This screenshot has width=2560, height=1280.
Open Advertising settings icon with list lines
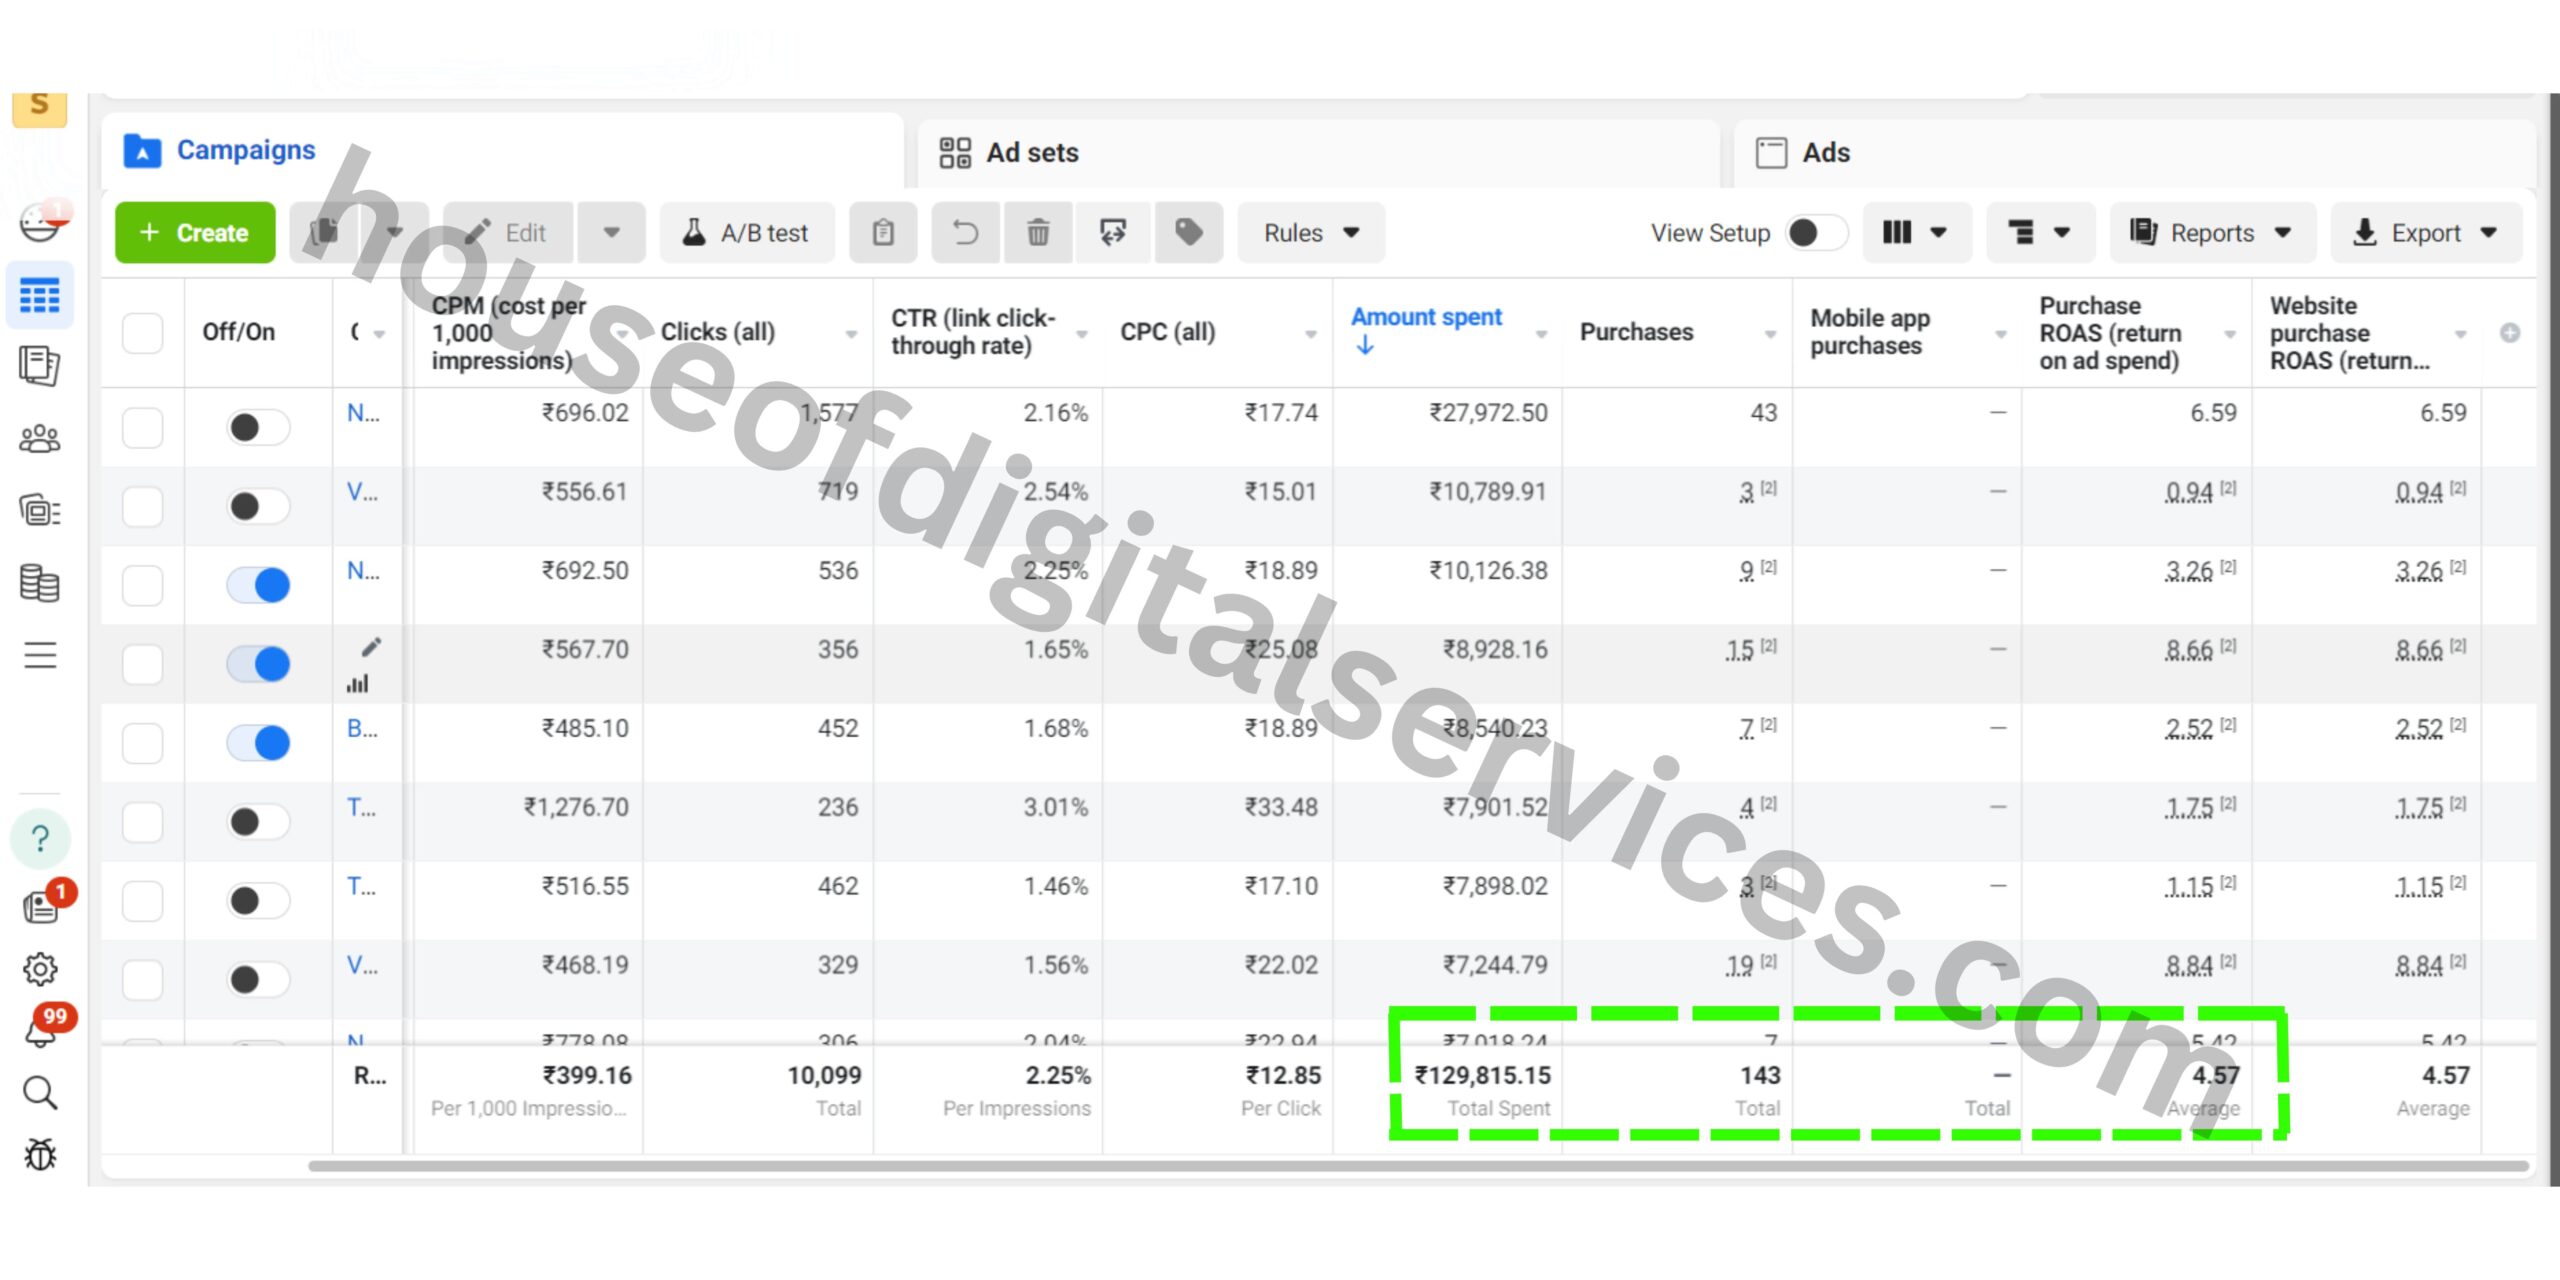pyautogui.click(x=40, y=510)
